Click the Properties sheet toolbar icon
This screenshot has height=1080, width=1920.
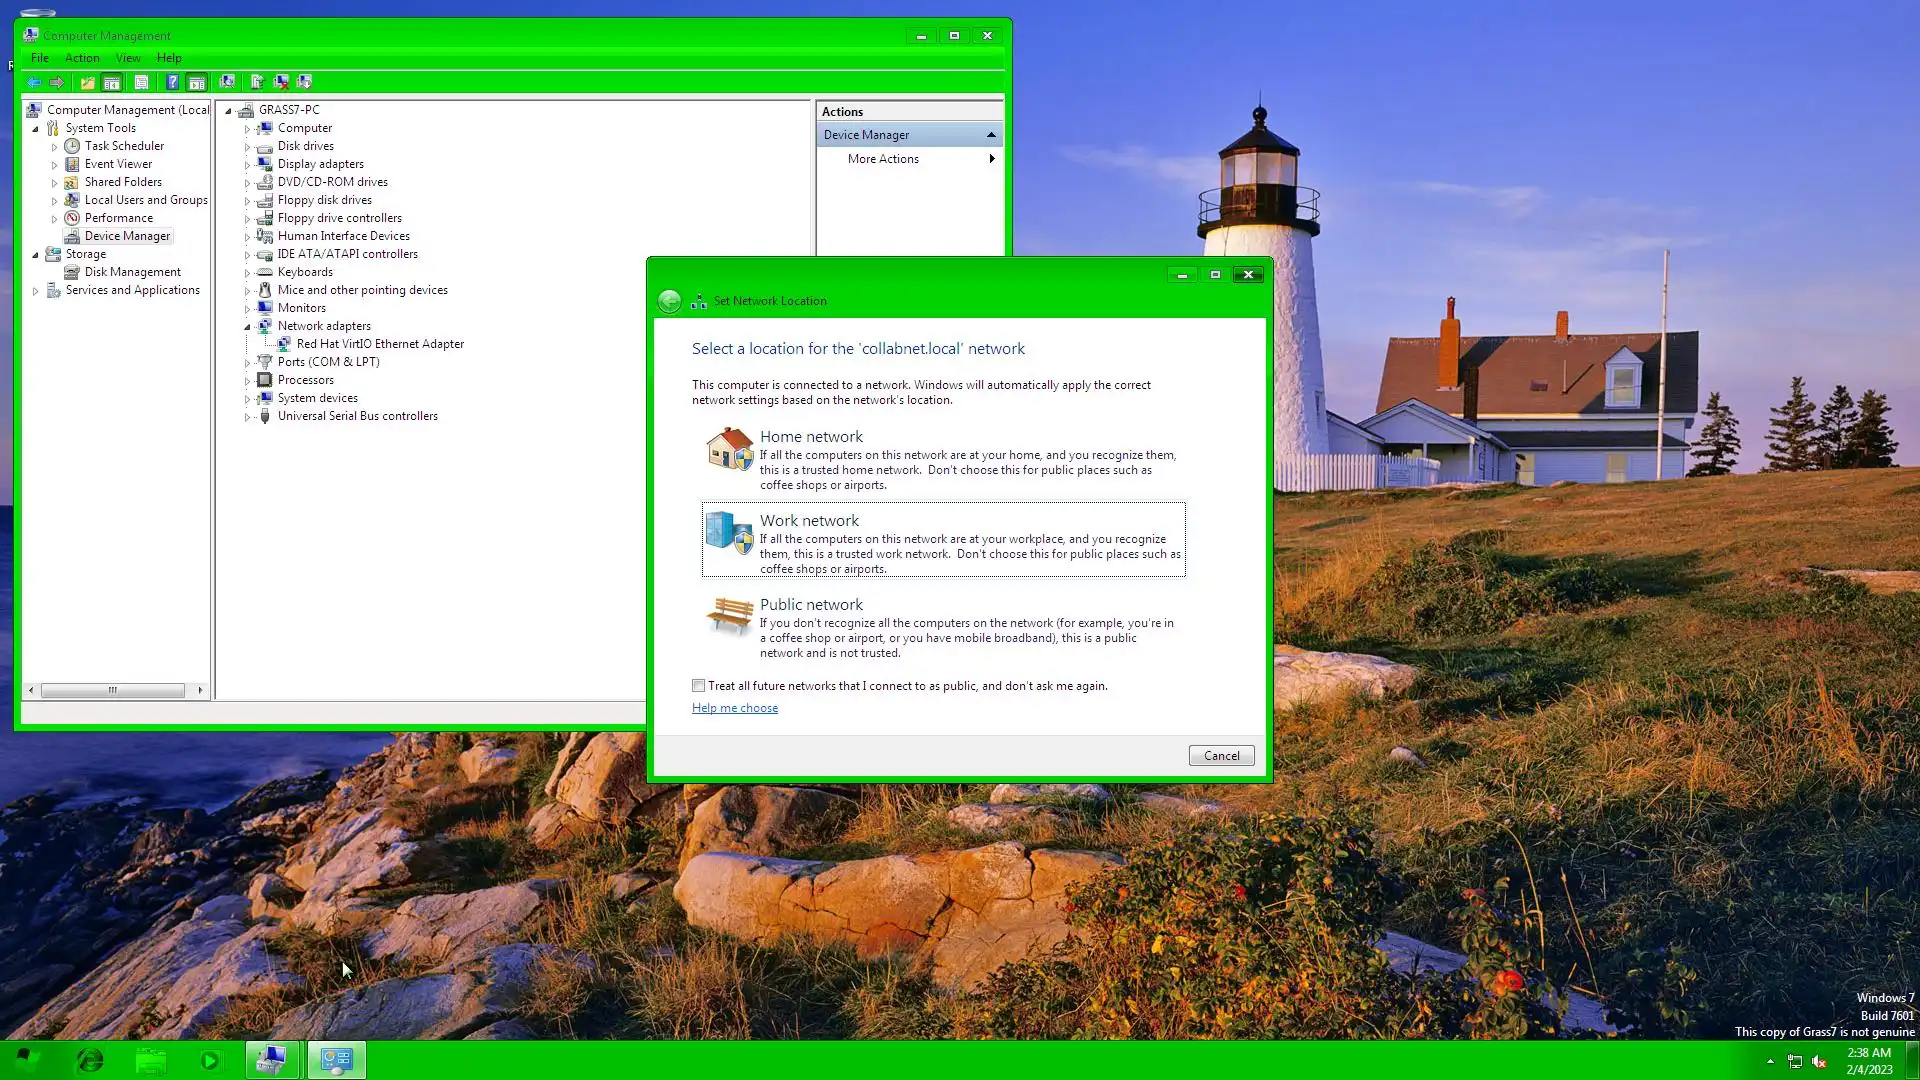141,82
